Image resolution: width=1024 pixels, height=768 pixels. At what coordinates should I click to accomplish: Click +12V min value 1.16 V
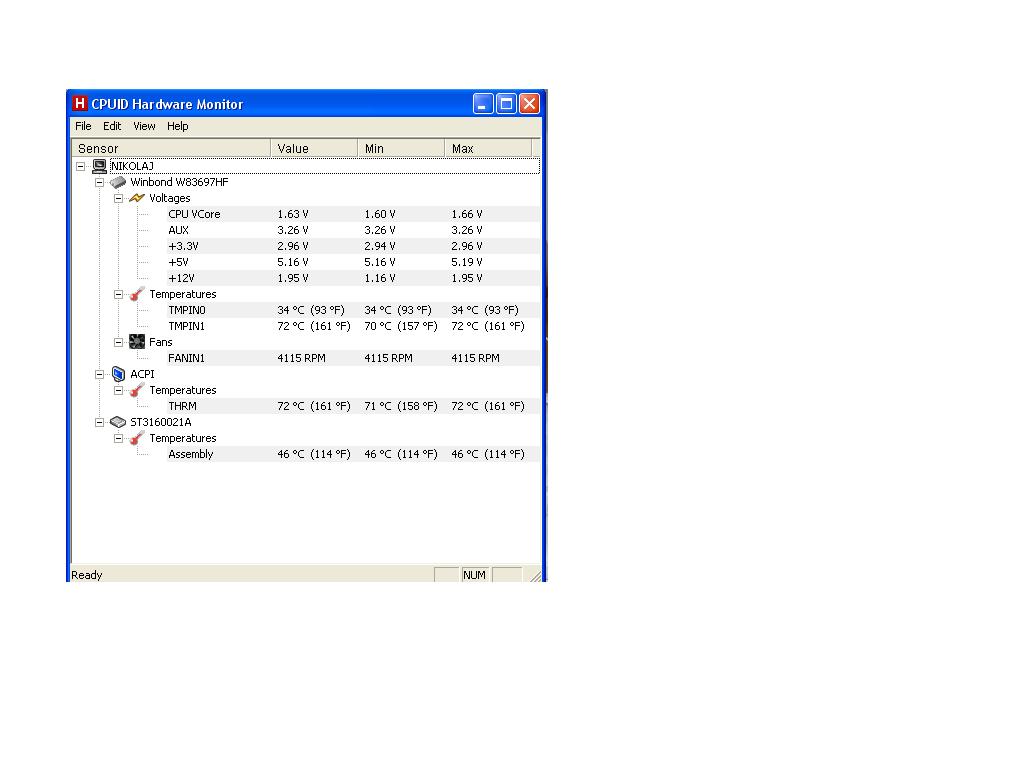point(380,278)
